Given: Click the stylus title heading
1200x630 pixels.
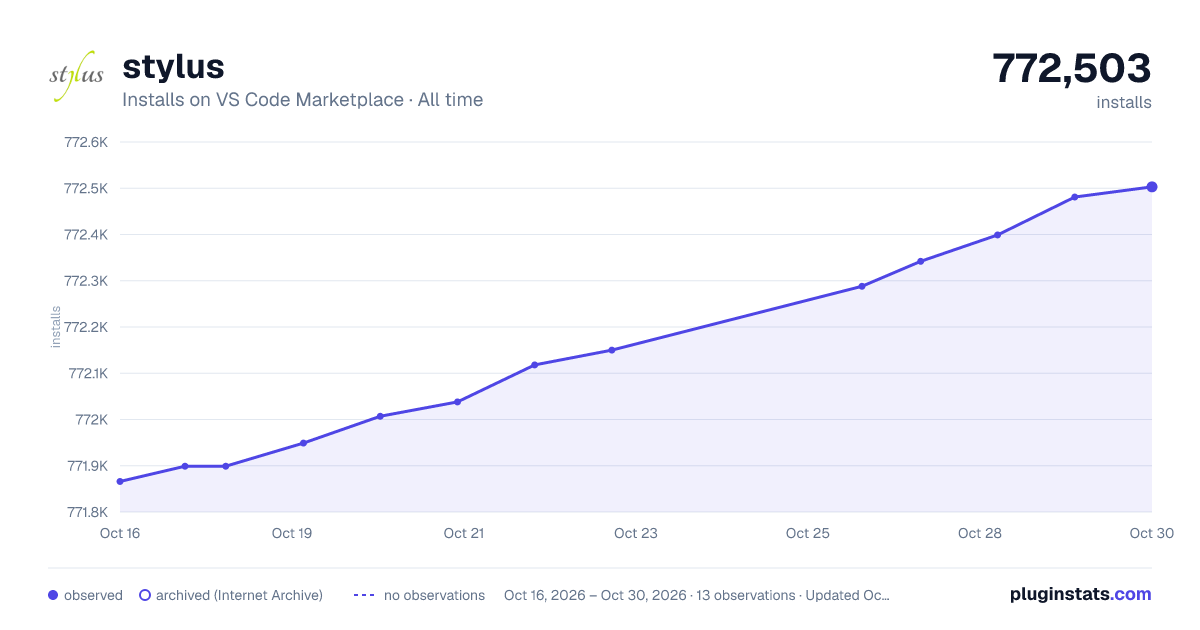Looking at the screenshot, I should click(173, 67).
